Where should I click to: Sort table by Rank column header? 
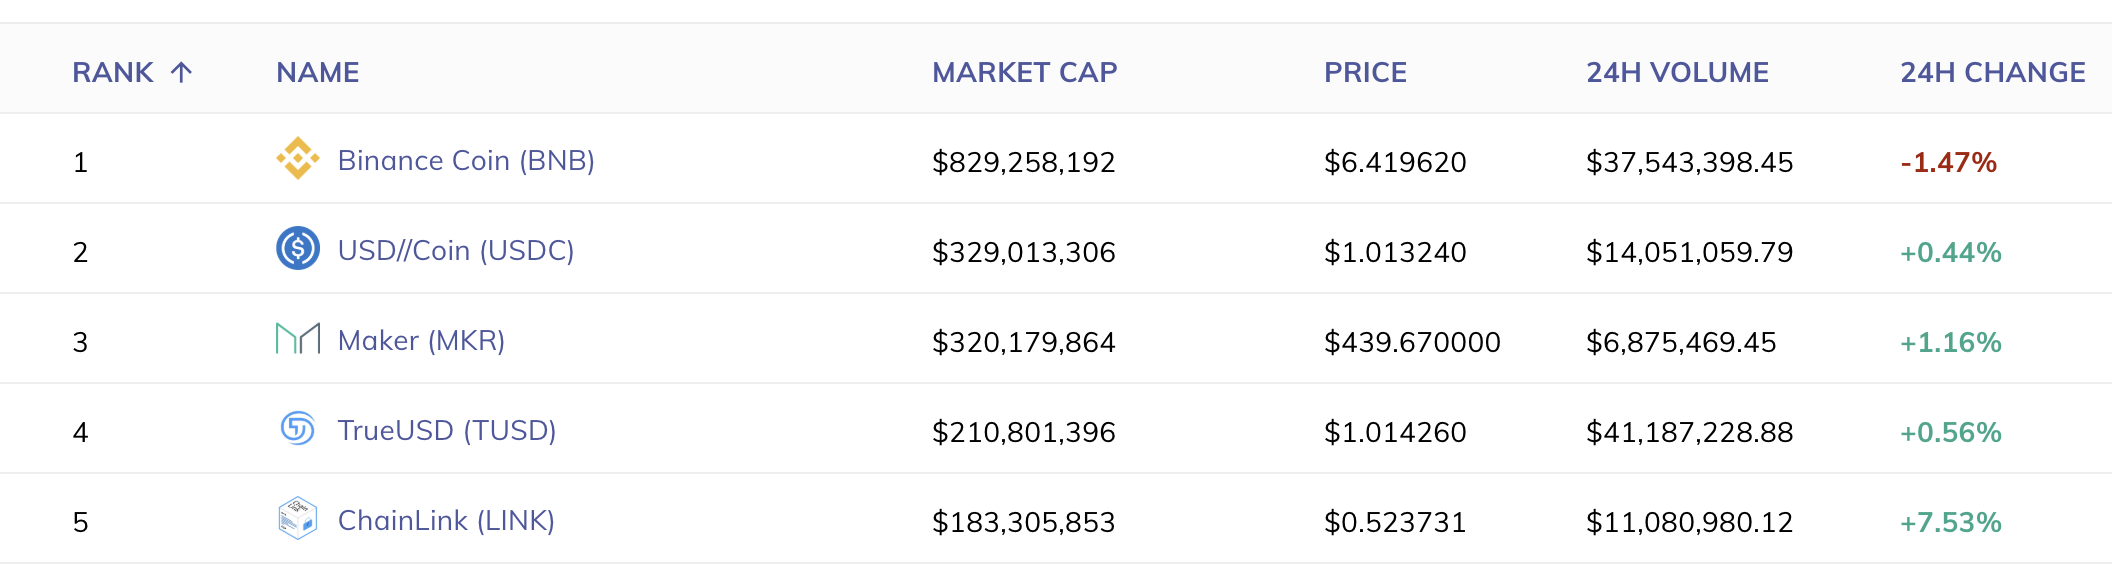pyautogui.click(x=113, y=72)
